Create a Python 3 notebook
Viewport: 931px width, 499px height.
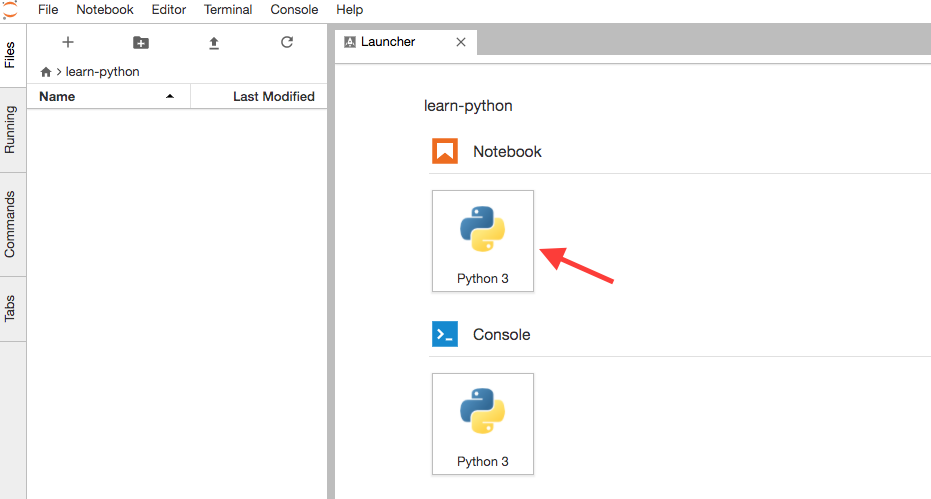click(x=483, y=241)
